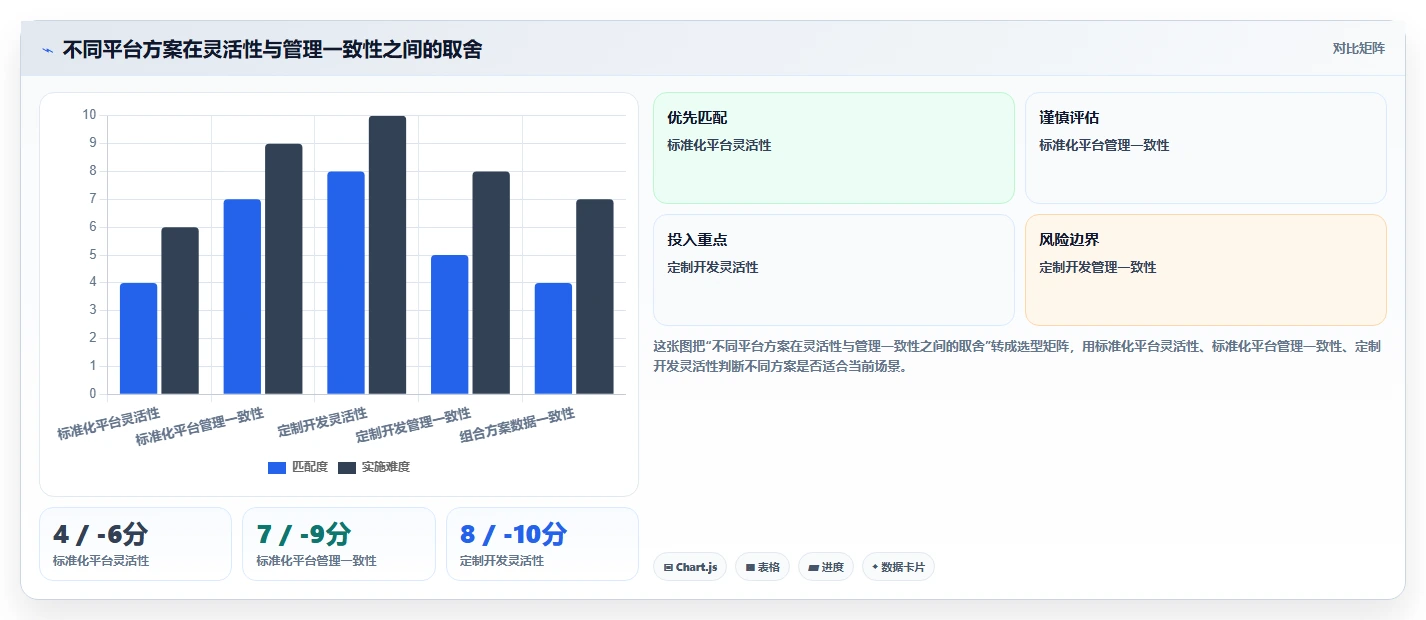Image resolution: width=1426 pixels, height=620 pixels.
Task: Click the dark 实施难度 bar for 定制开发灵活性
Action: click(x=388, y=255)
